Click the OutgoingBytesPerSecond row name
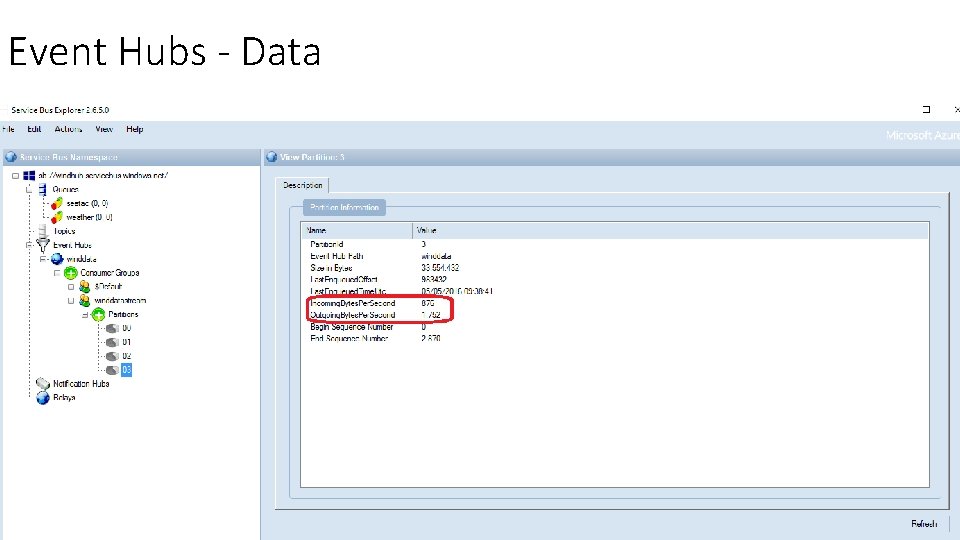 point(353,315)
